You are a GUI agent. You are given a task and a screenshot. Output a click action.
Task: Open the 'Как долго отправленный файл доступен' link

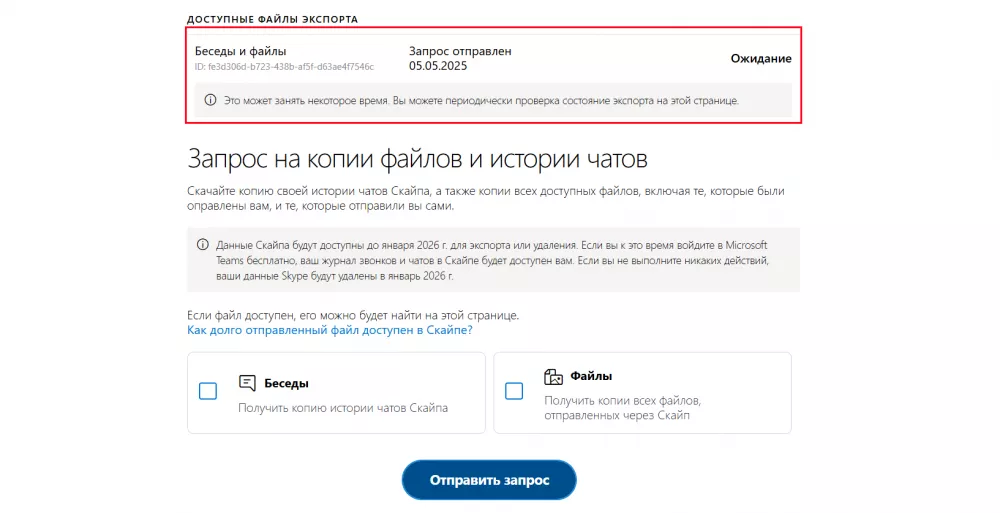coord(329,329)
